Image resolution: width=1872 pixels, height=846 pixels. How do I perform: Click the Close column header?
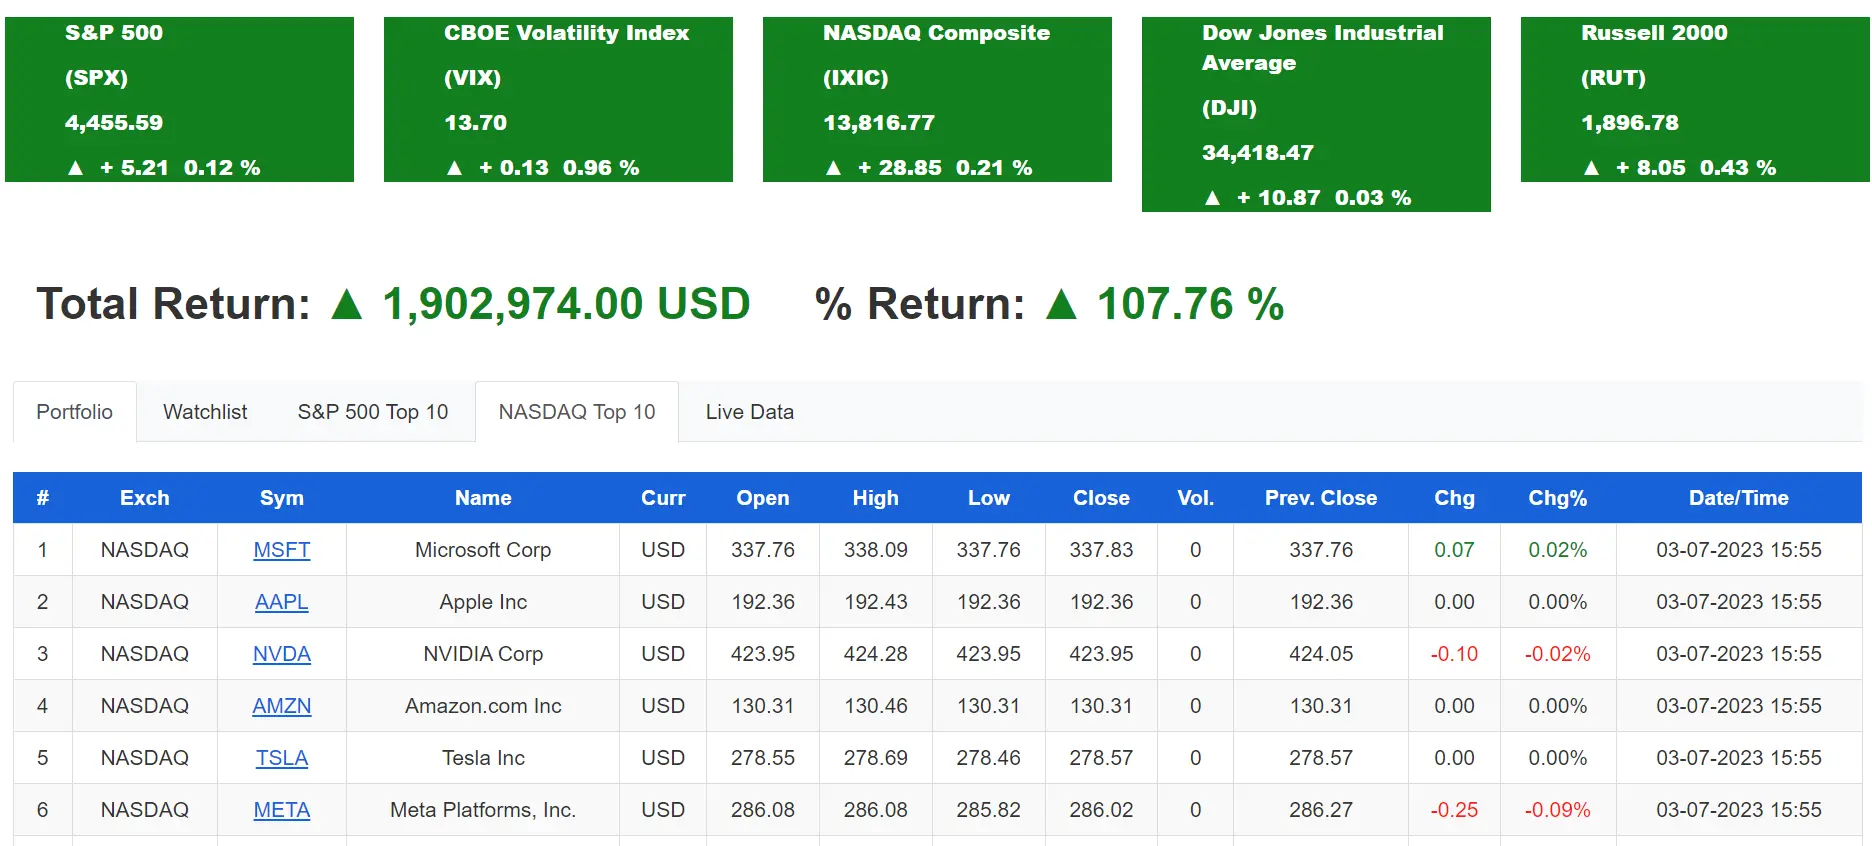[x=1101, y=498]
